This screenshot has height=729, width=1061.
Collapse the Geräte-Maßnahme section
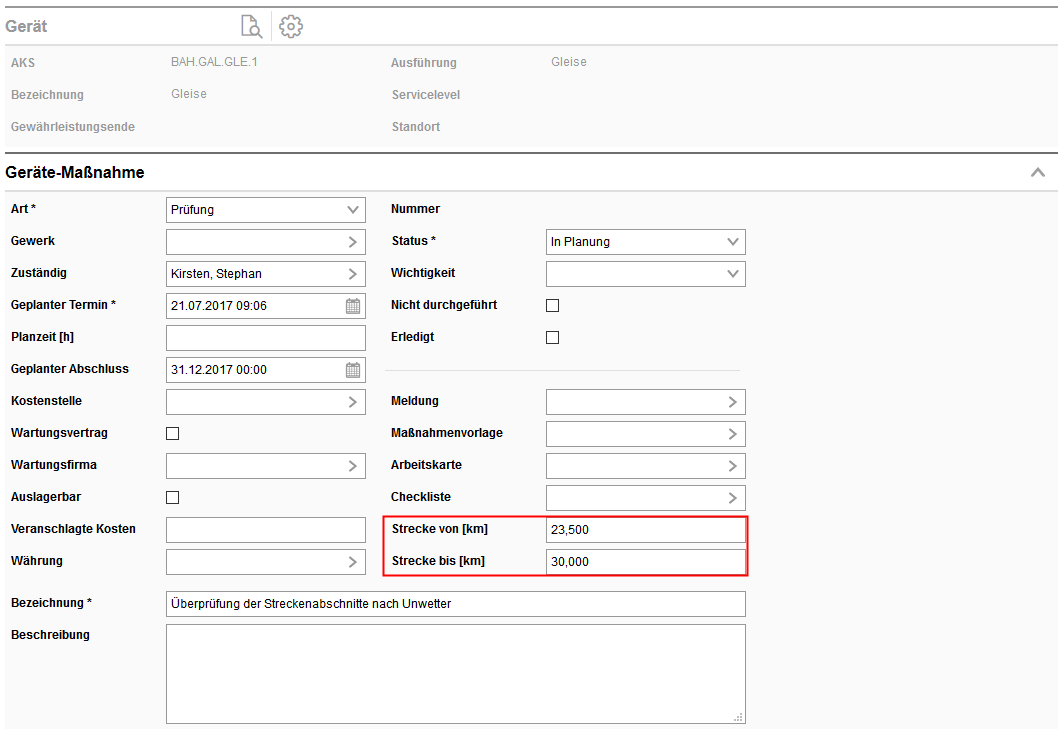1038,173
